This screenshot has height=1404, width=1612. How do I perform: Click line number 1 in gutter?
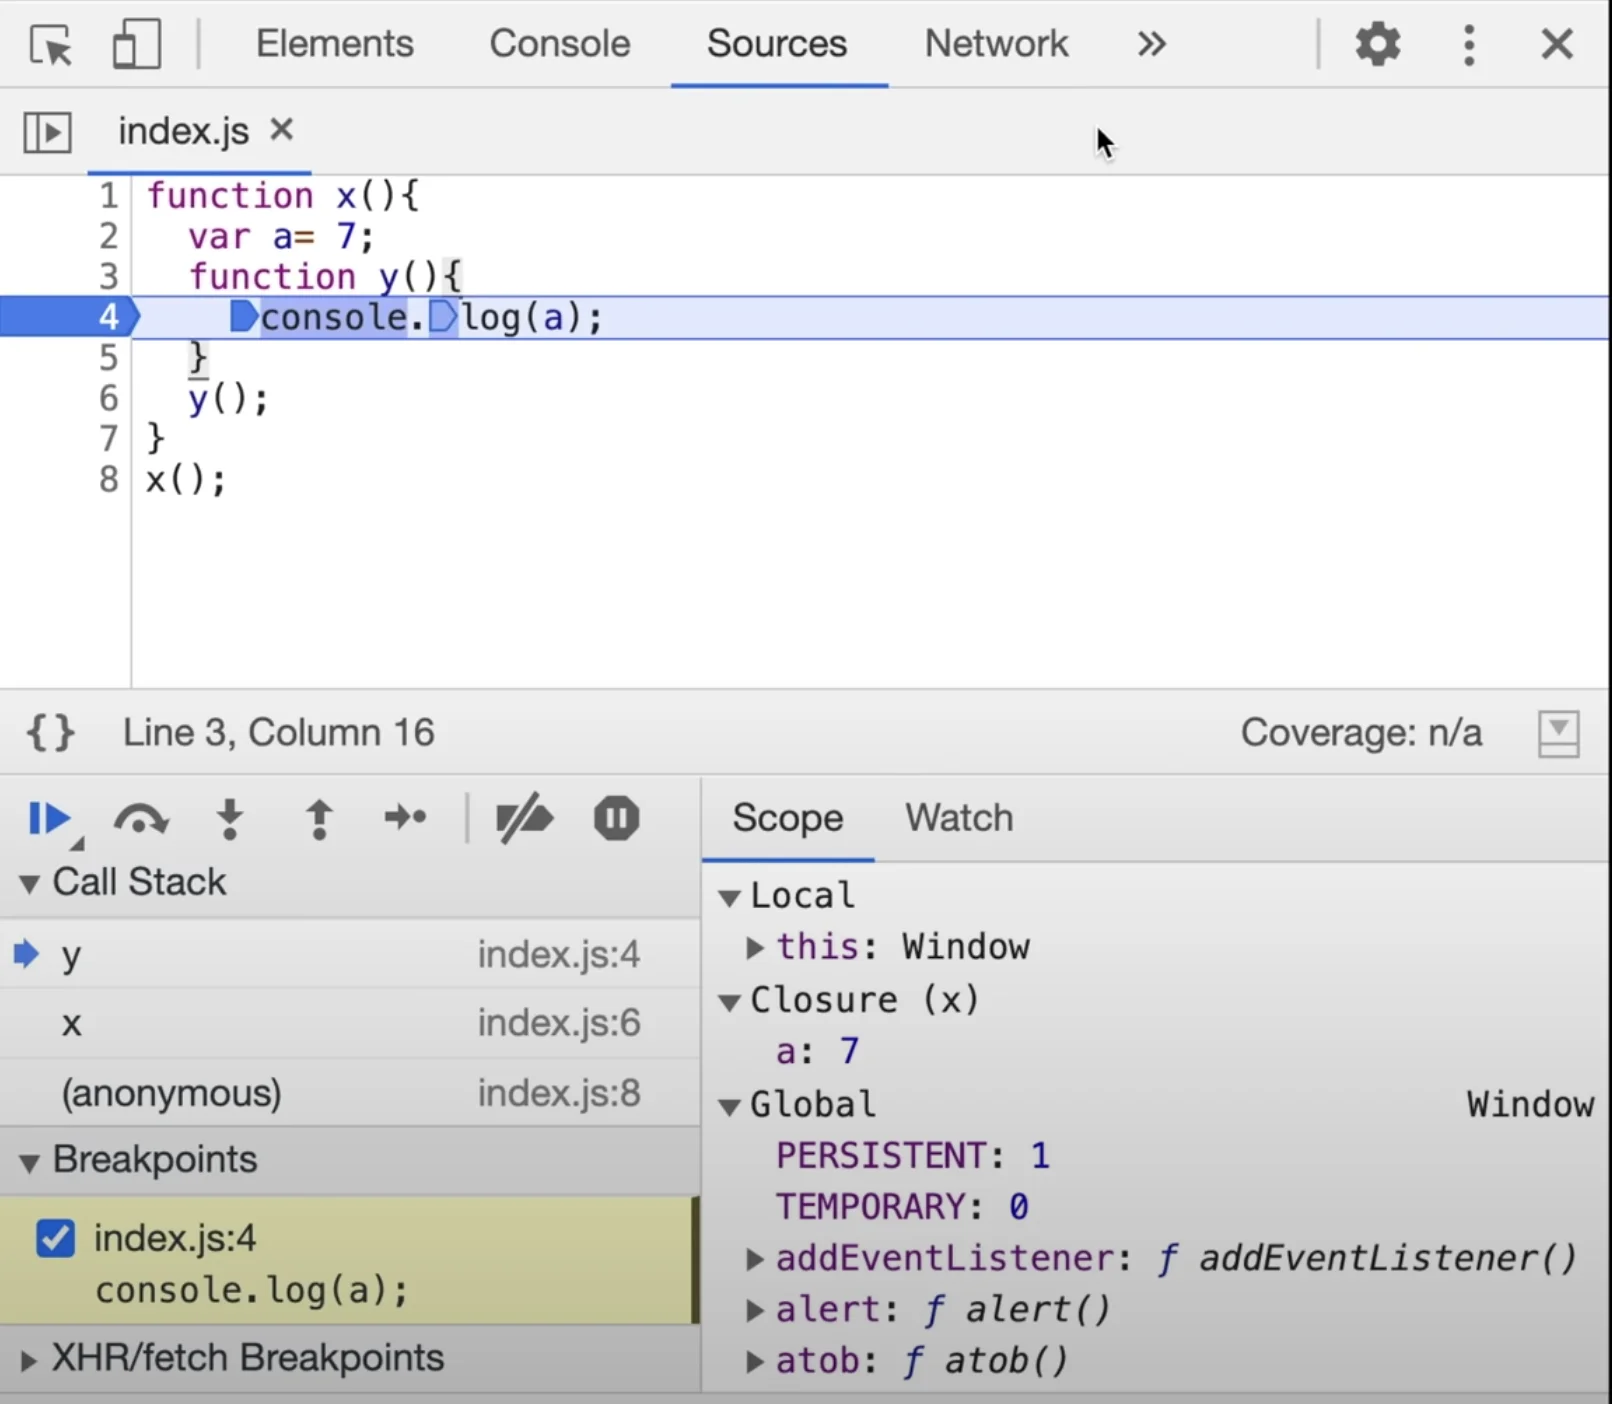[x=108, y=195]
